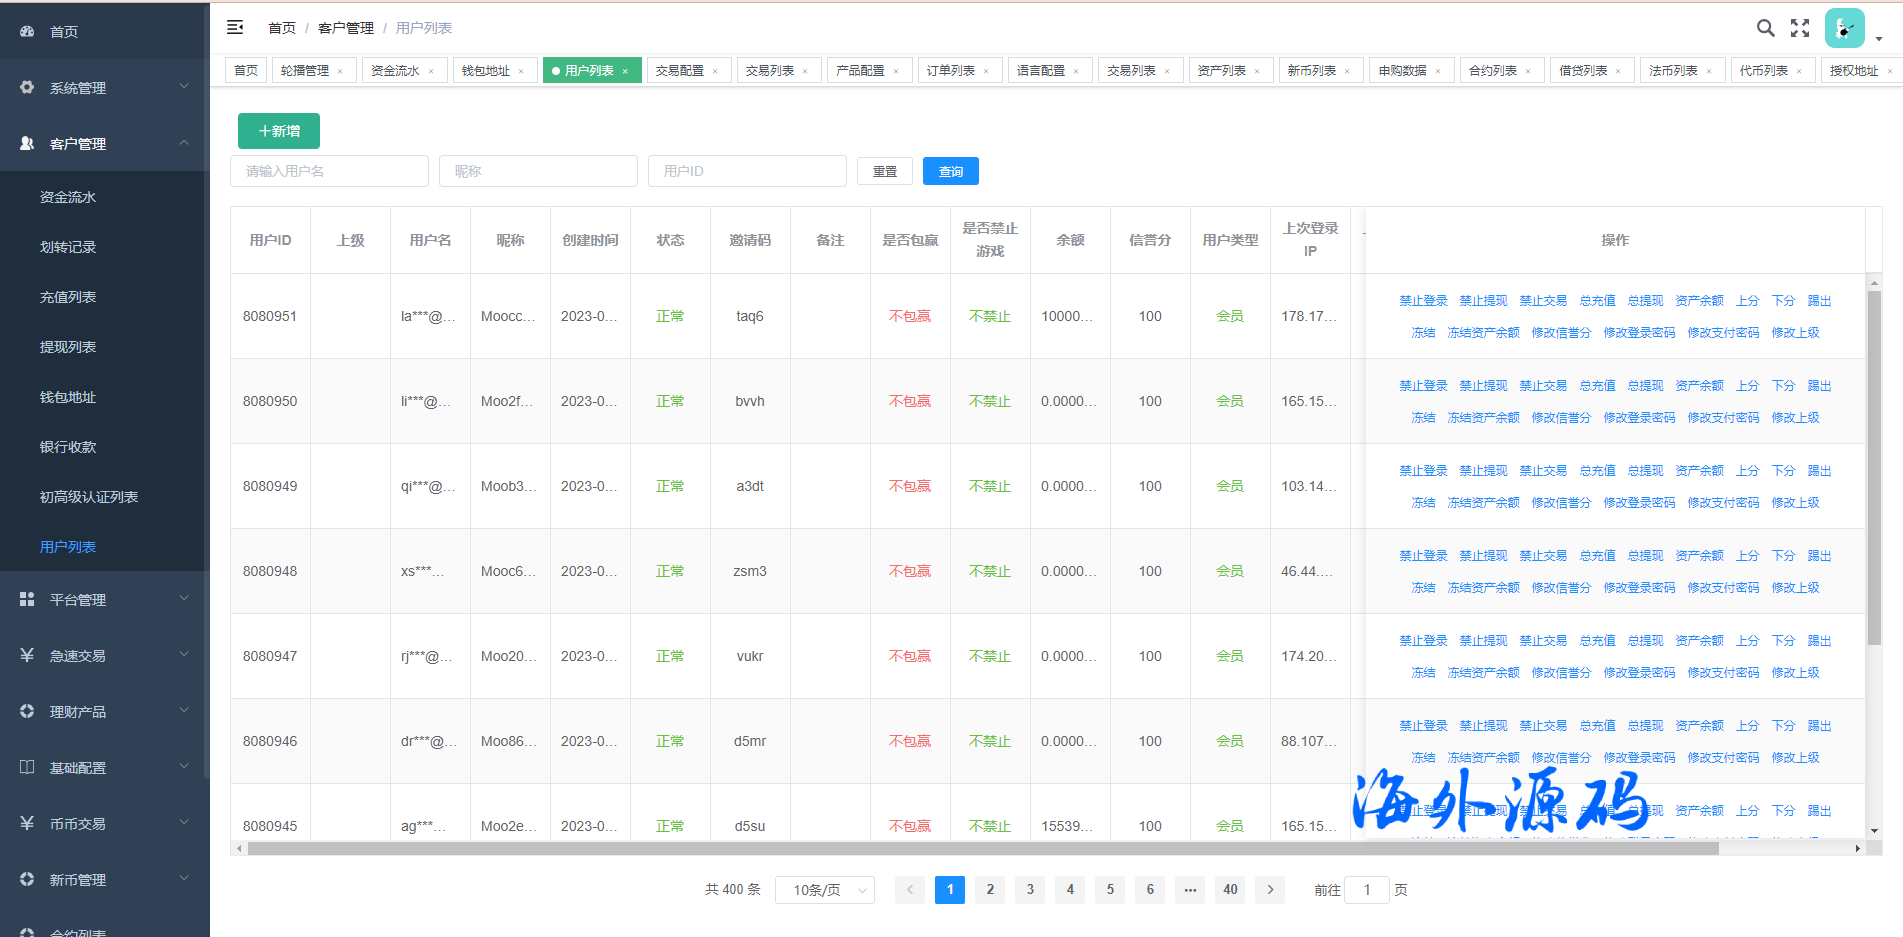Expand the 平台管理 sidebar menu
1903x937 pixels.
click(x=105, y=600)
